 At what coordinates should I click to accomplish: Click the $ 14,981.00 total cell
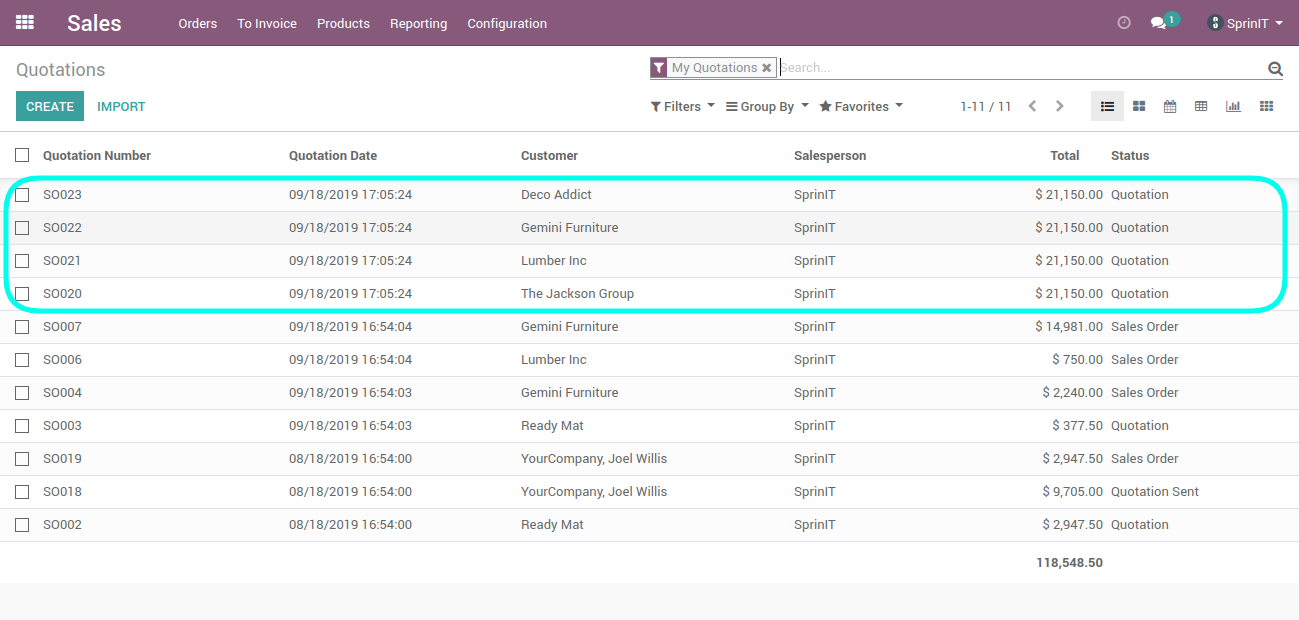pyautogui.click(x=1069, y=327)
